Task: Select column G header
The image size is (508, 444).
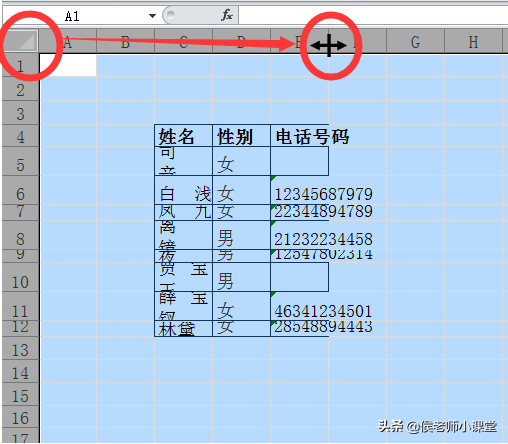Action: pyautogui.click(x=416, y=41)
